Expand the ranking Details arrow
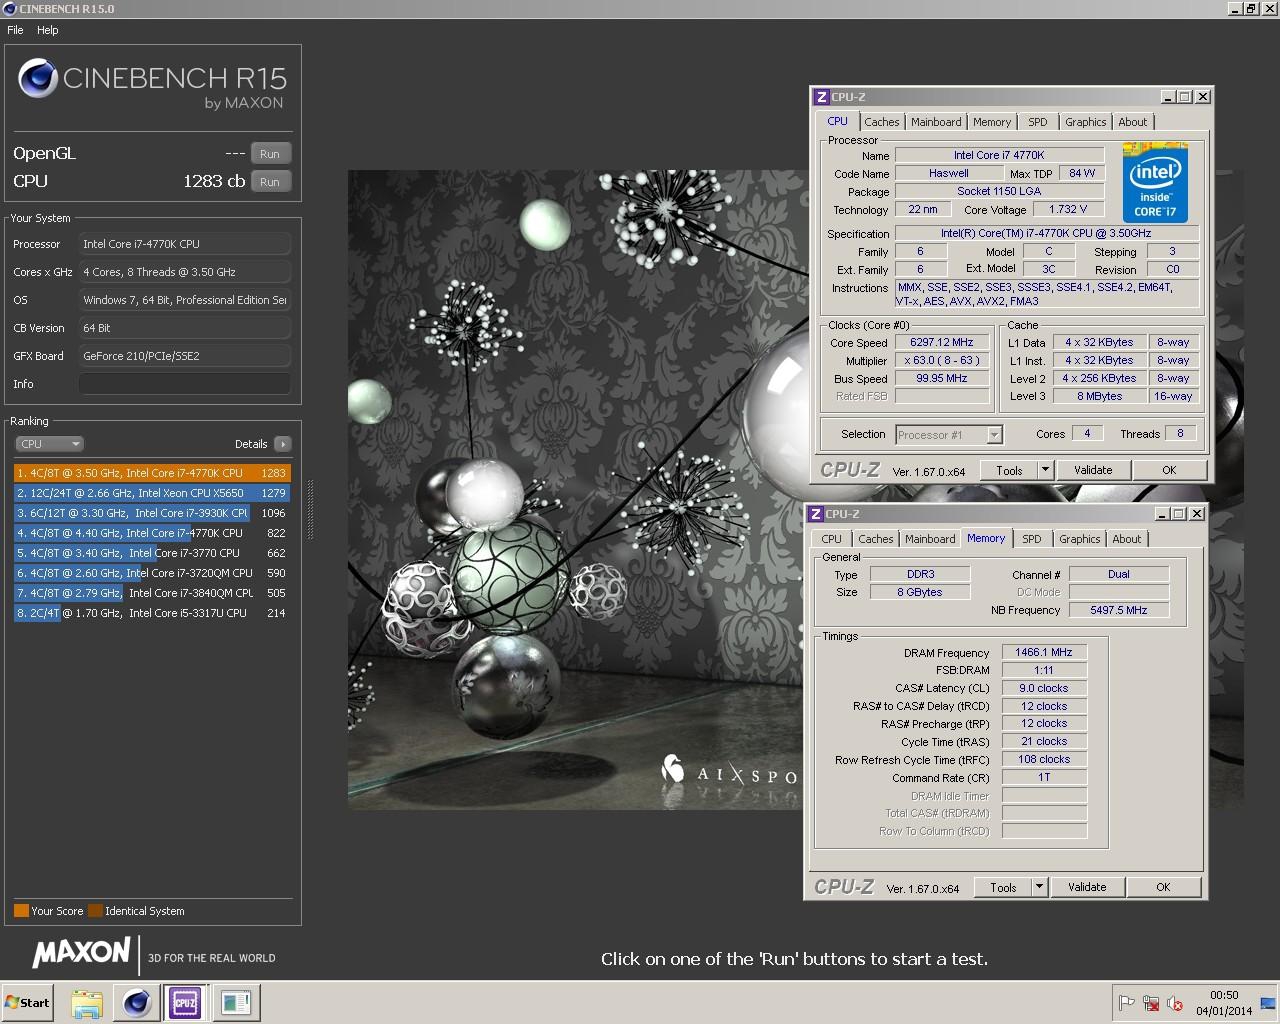The height and width of the screenshot is (1024, 1280). coord(282,444)
